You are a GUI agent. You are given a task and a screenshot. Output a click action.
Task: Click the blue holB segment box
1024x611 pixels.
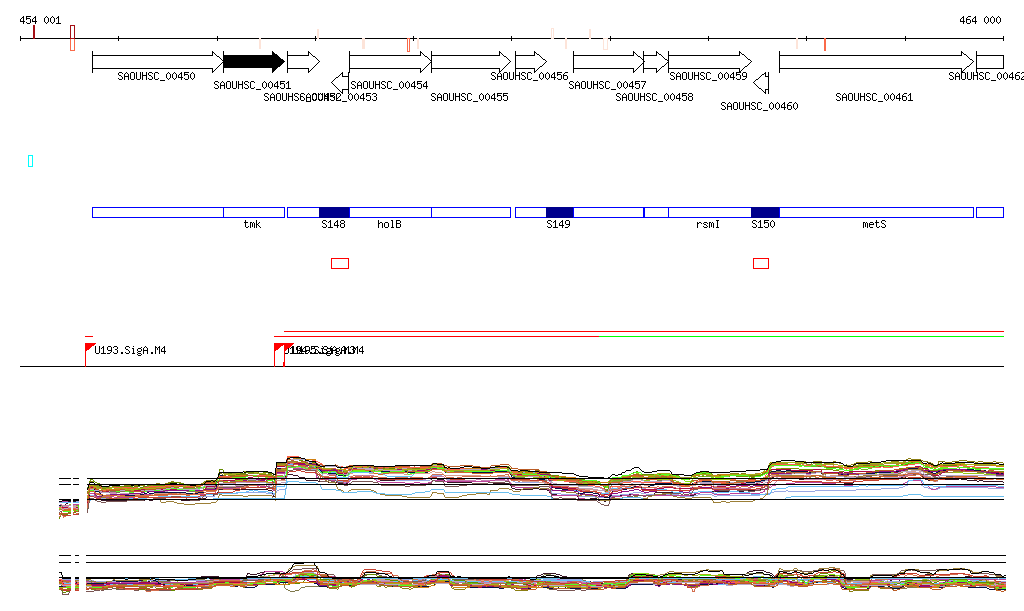click(x=391, y=212)
